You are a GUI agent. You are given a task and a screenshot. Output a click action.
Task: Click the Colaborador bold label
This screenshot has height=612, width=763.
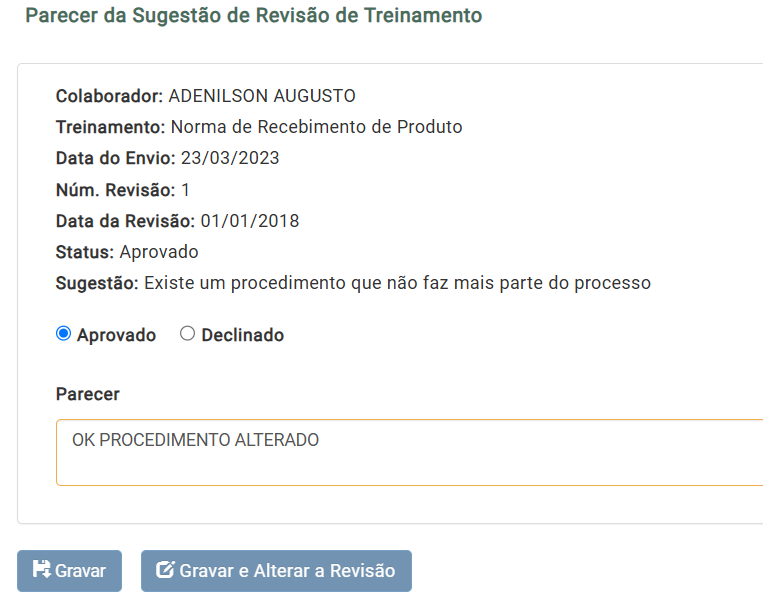point(109,96)
